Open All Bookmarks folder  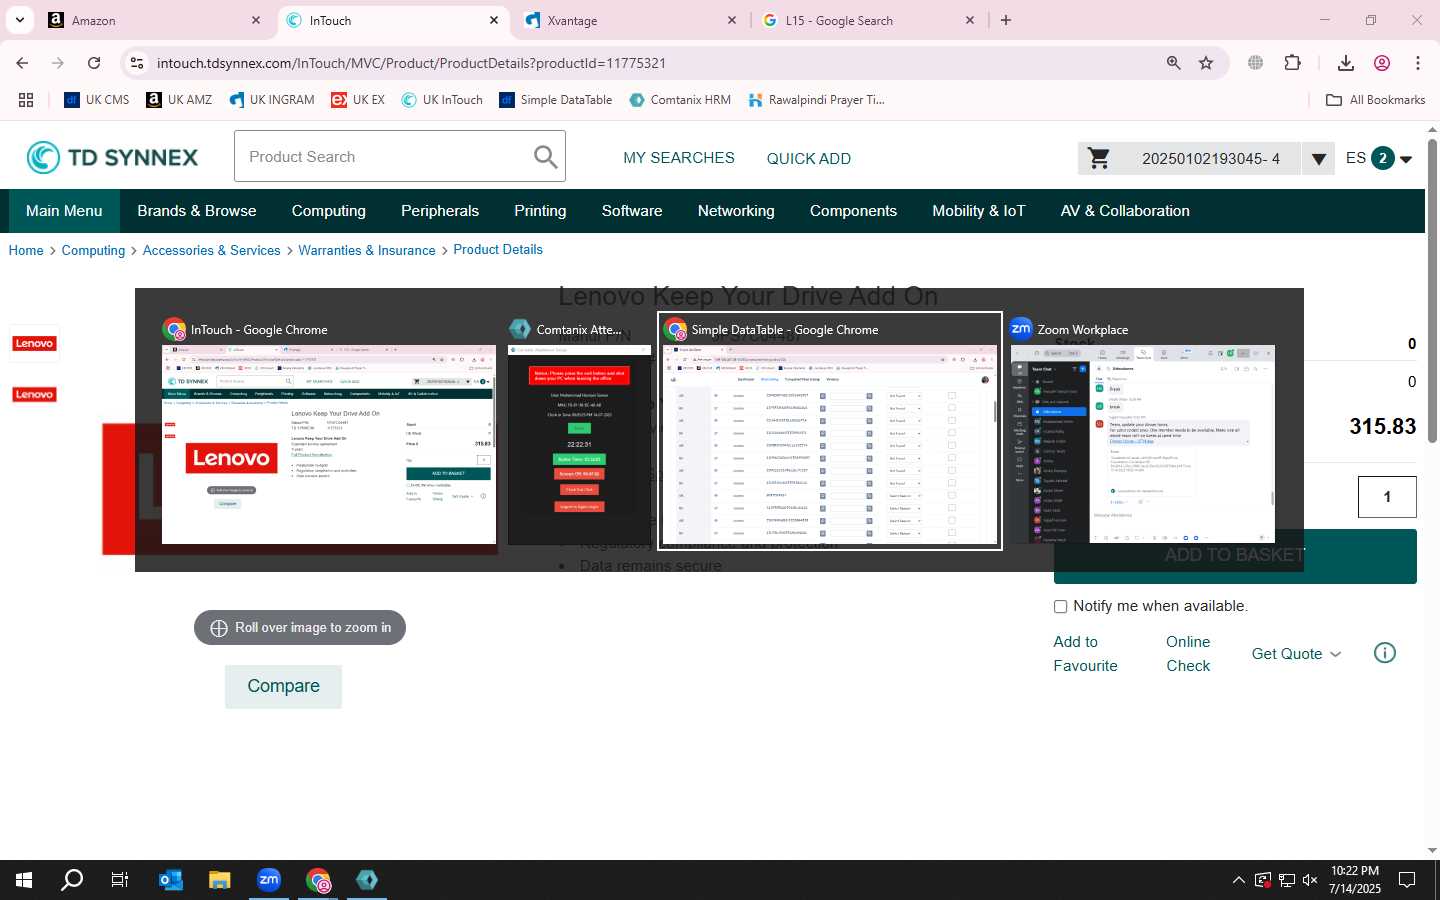pos(1375,100)
